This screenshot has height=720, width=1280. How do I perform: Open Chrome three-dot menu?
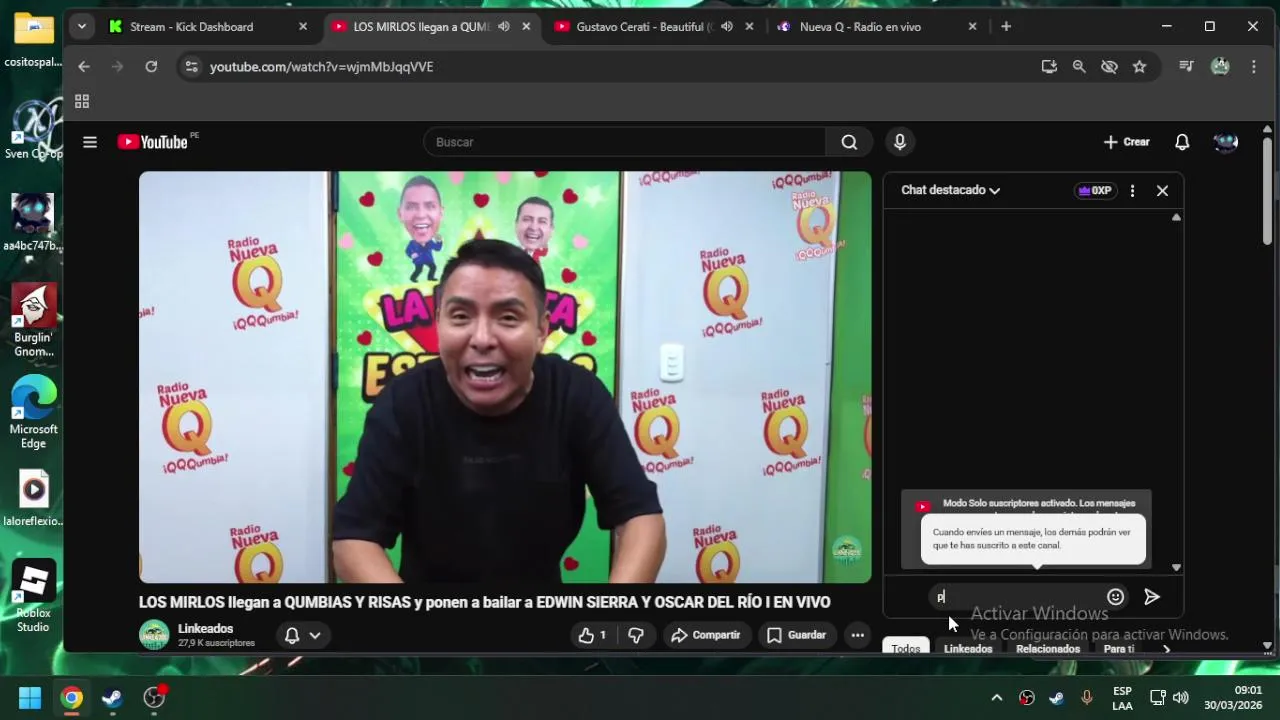1254,66
